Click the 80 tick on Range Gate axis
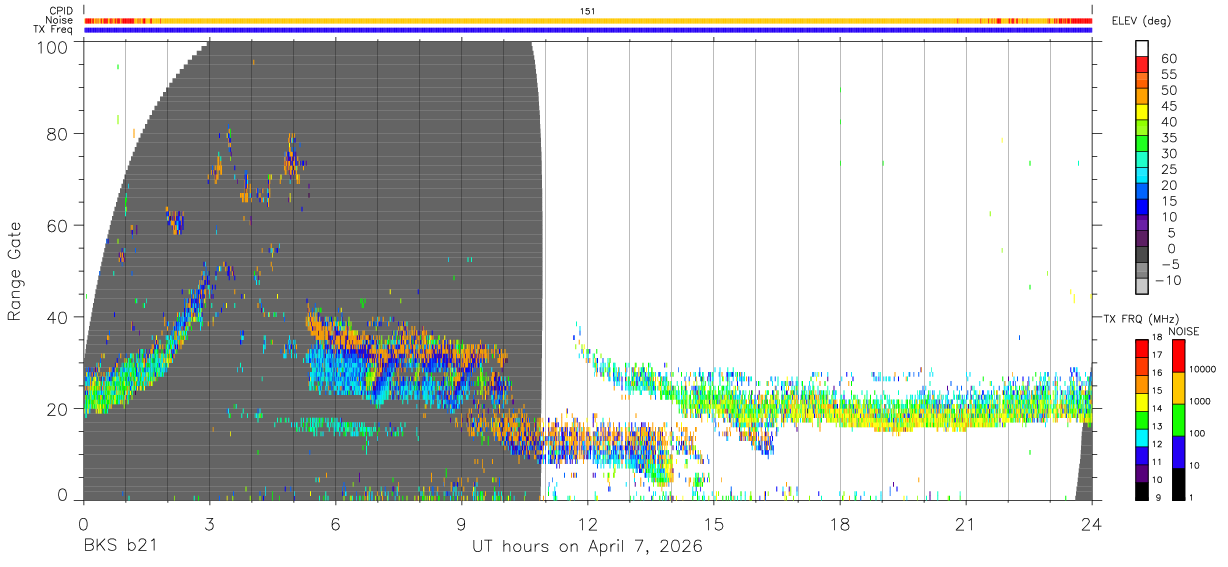Viewport: 1228px width, 567px height. point(59,134)
